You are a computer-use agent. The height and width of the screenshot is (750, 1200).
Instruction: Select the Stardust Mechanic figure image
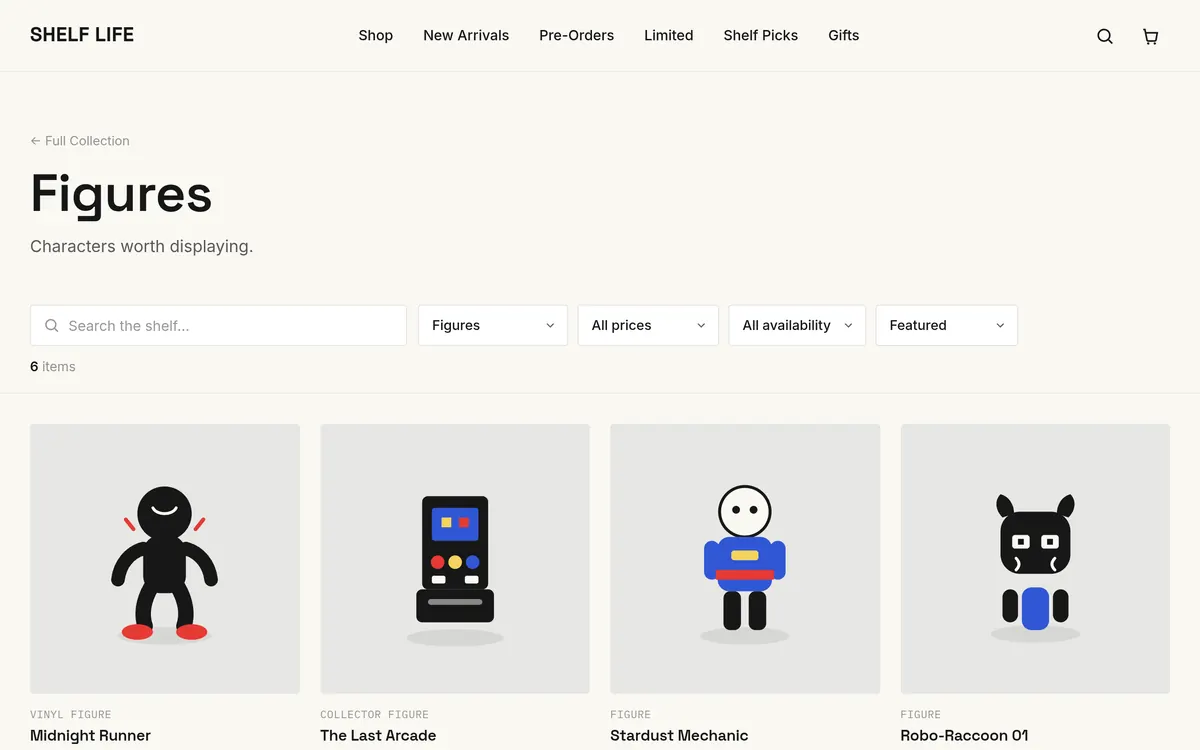tap(745, 559)
